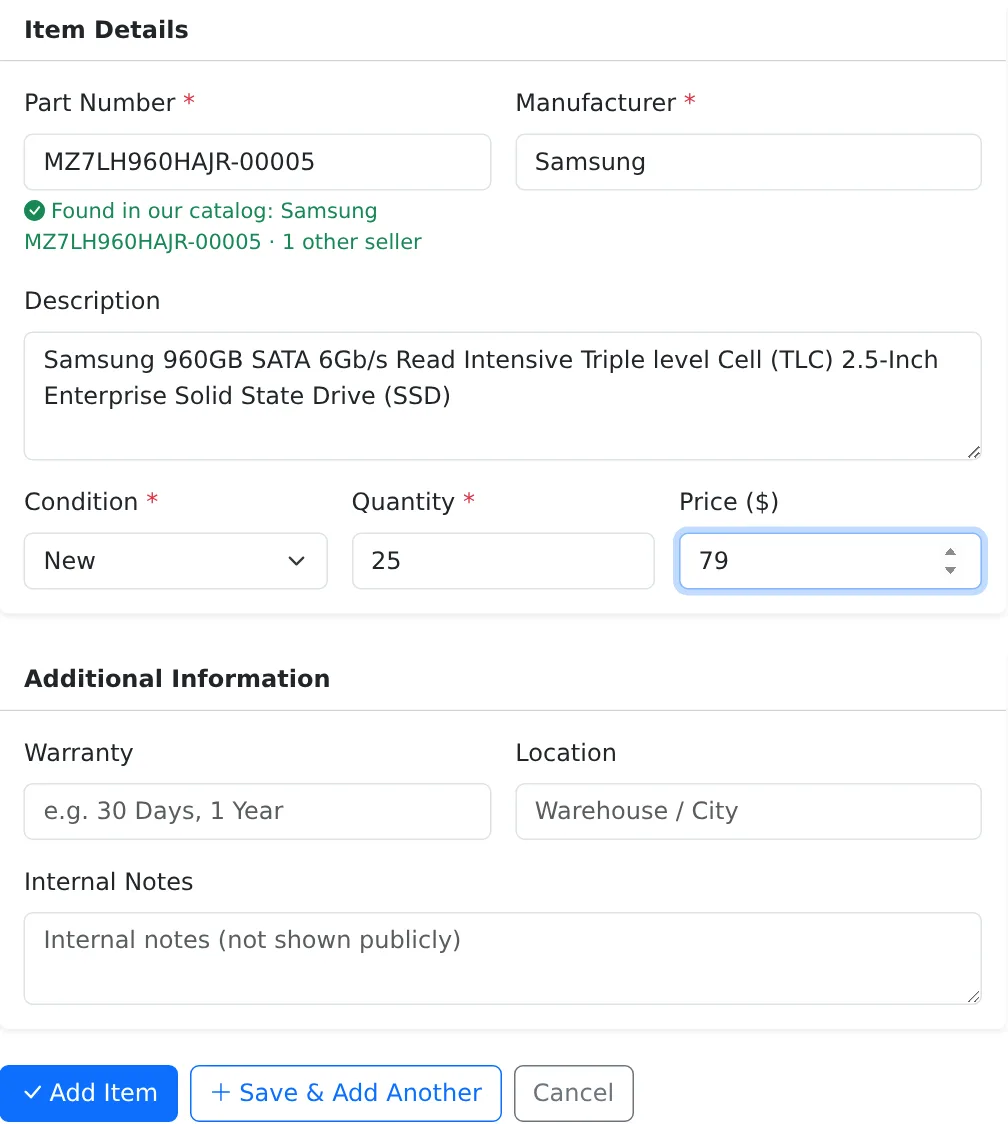This screenshot has width=1008, height=1124.
Task: Click the Description label
Action: (x=92, y=301)
